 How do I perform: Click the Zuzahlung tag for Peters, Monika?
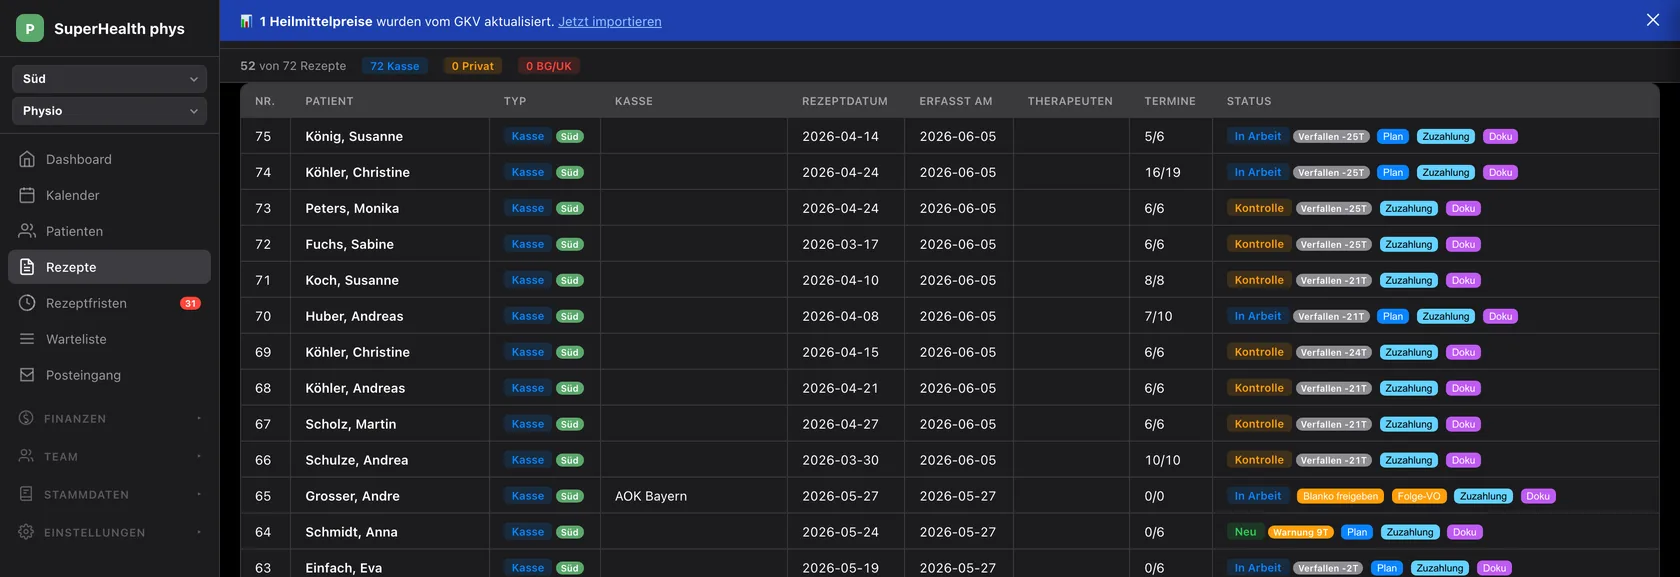click(1409, 208)
